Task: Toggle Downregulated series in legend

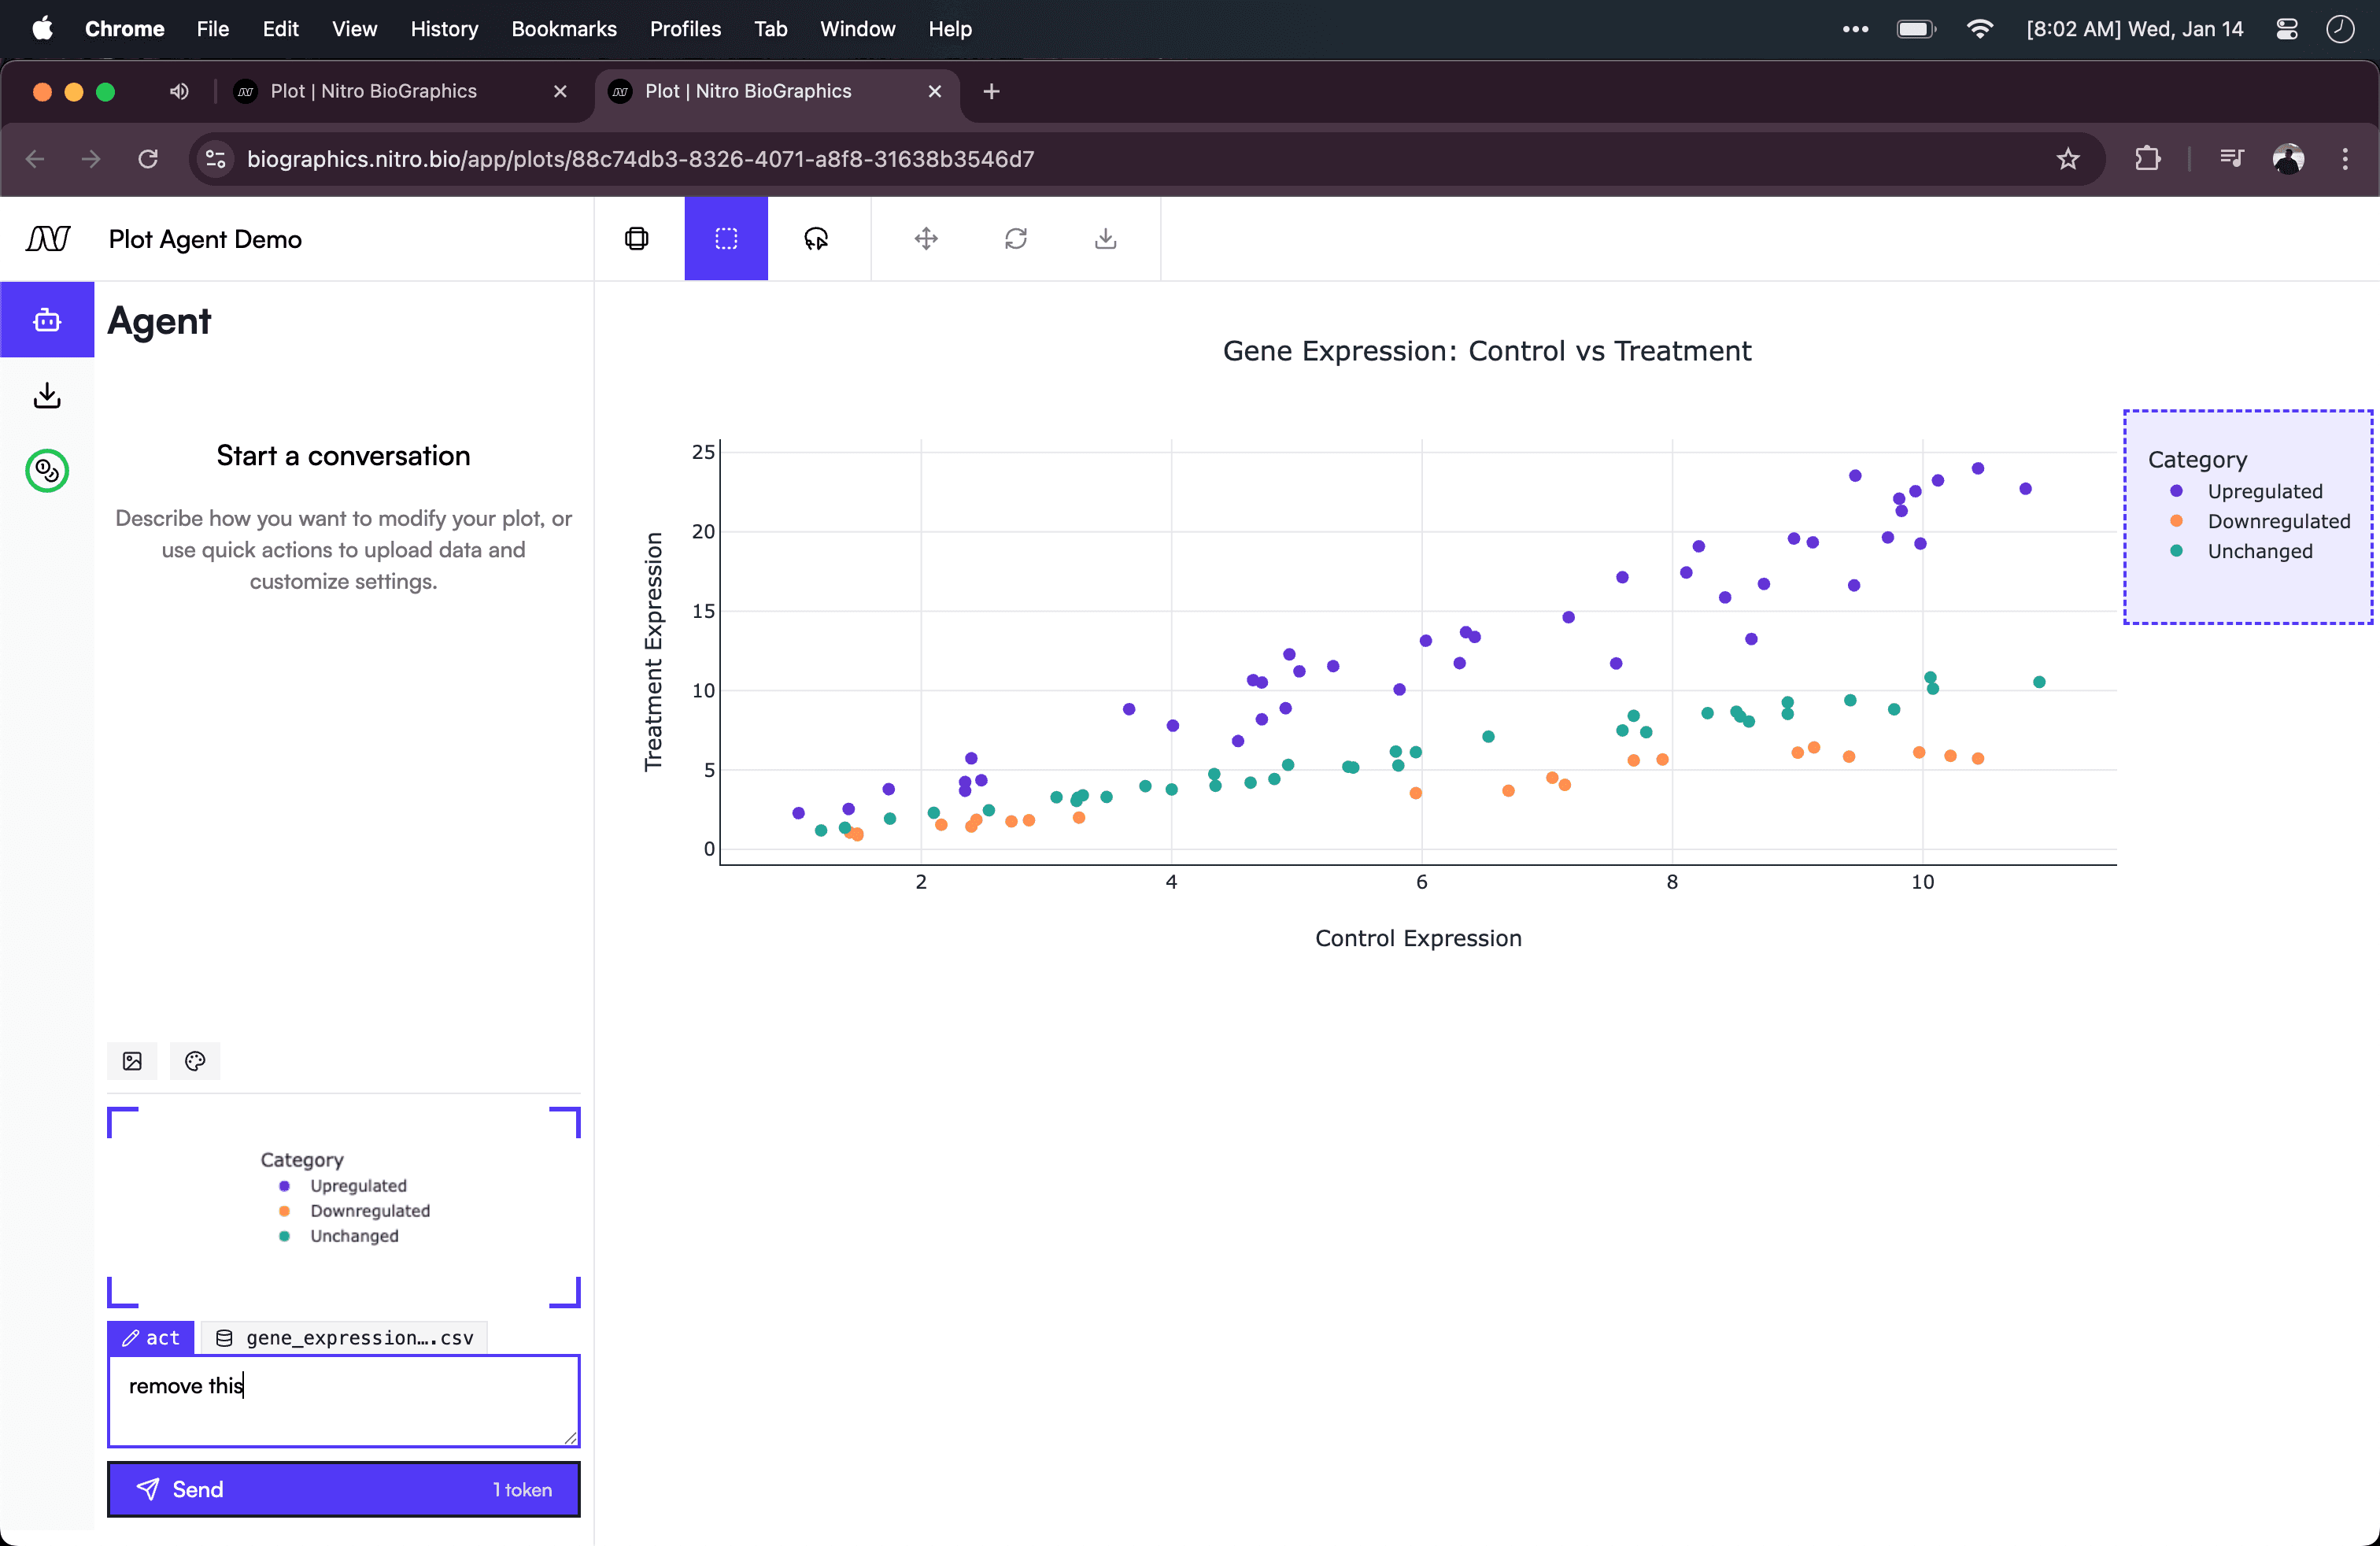Action: point(2278,521)
